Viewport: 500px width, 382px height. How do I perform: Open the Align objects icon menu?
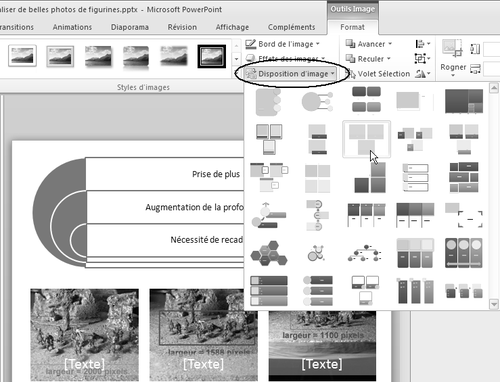423,44
